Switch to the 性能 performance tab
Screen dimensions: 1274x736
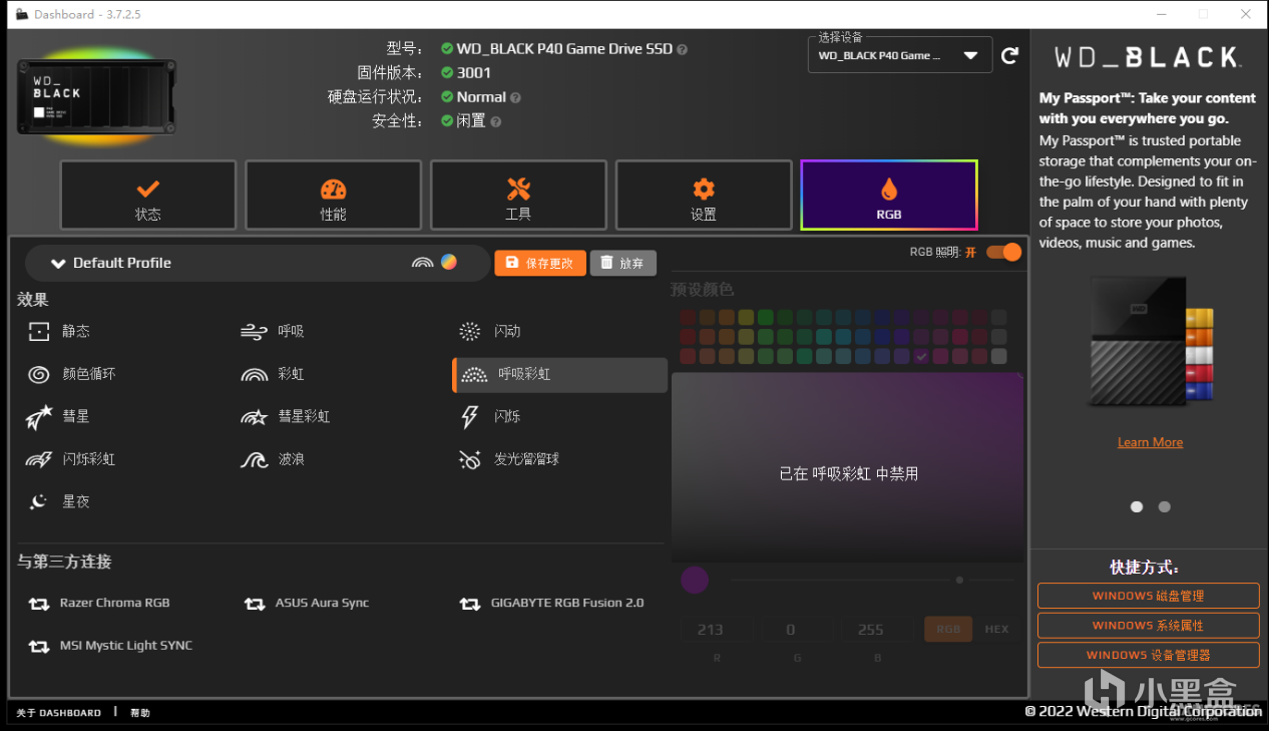pos(333,196)
